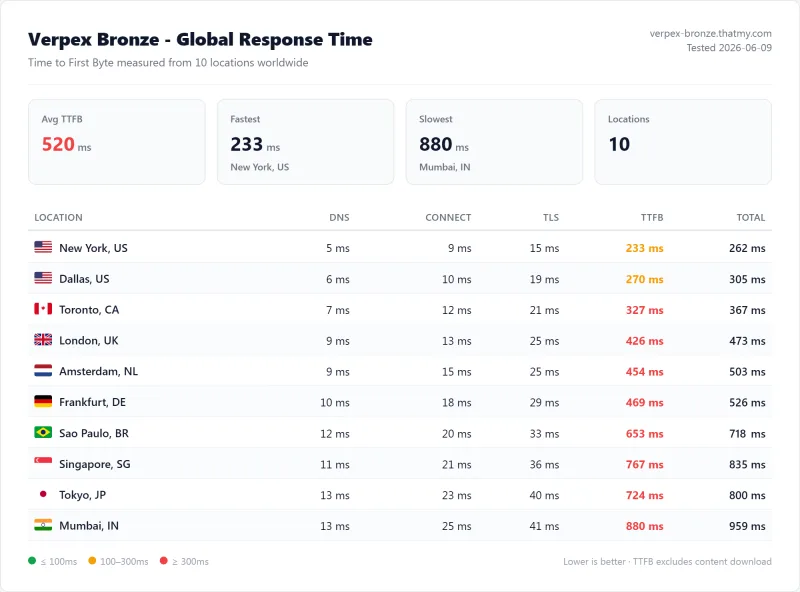Screen dimensions: 800x592
Task: Click the TLS column header
Action: click(x=551, y=217)
